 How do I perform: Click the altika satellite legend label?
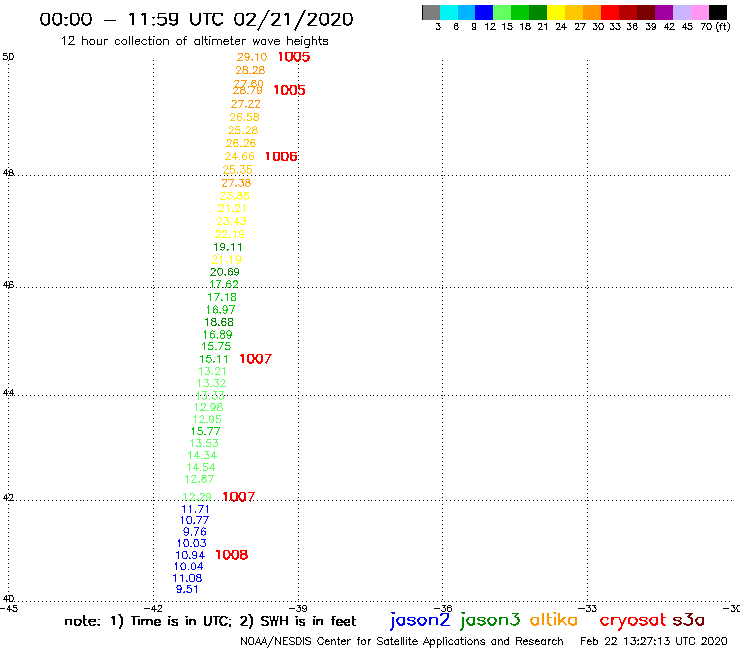tap(553, 620)
